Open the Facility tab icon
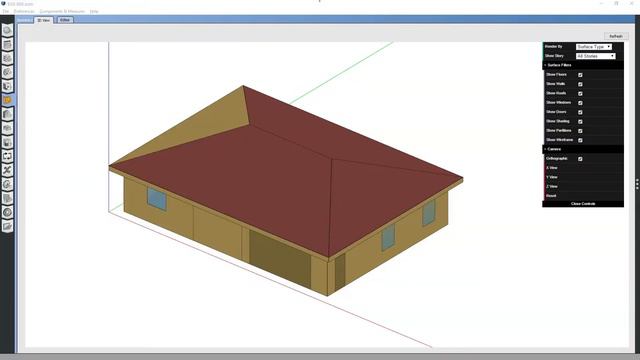 pyautogui.click(x=7, y=114)
